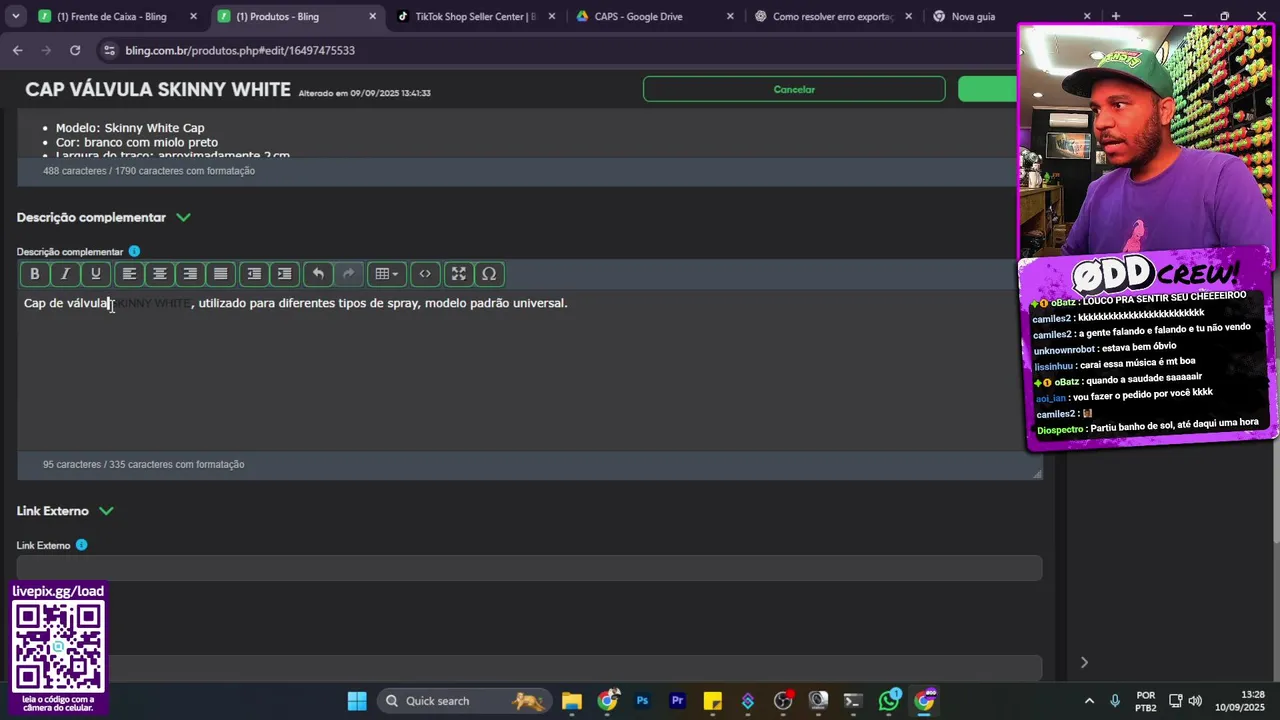
Task: Click the Cancelar button
Action: click(794, 89)
